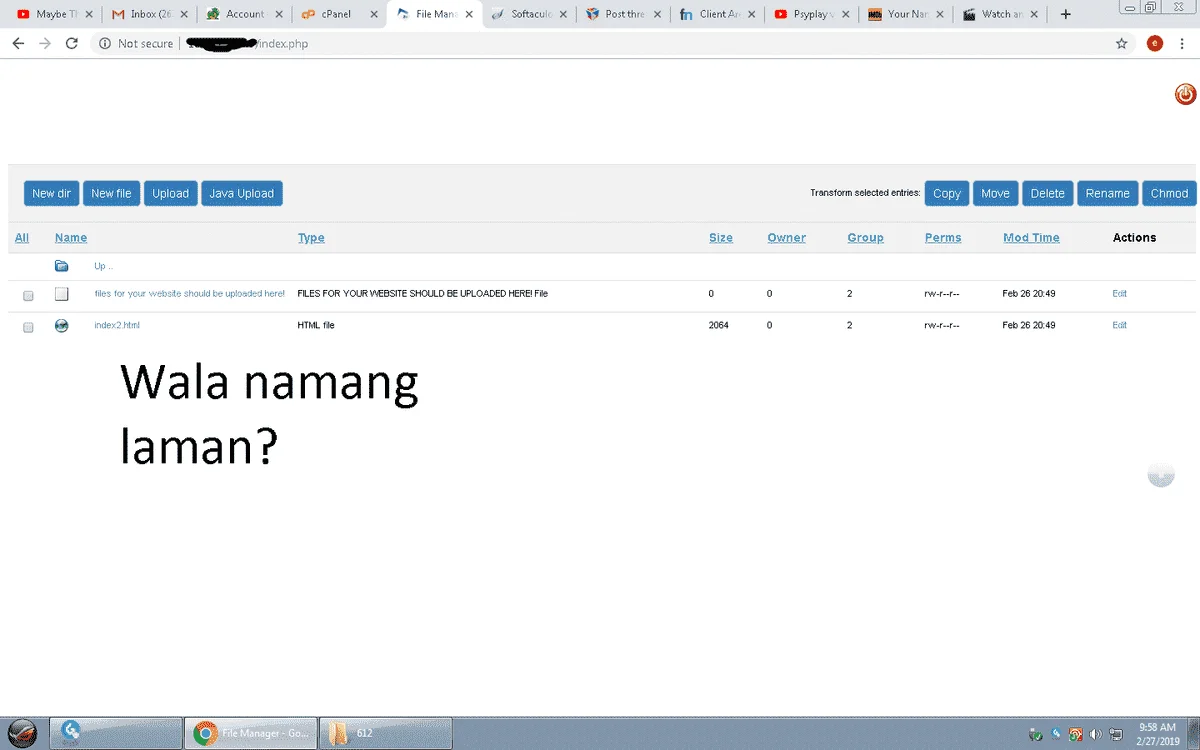Click the New file button

click(x=111, y=193)
